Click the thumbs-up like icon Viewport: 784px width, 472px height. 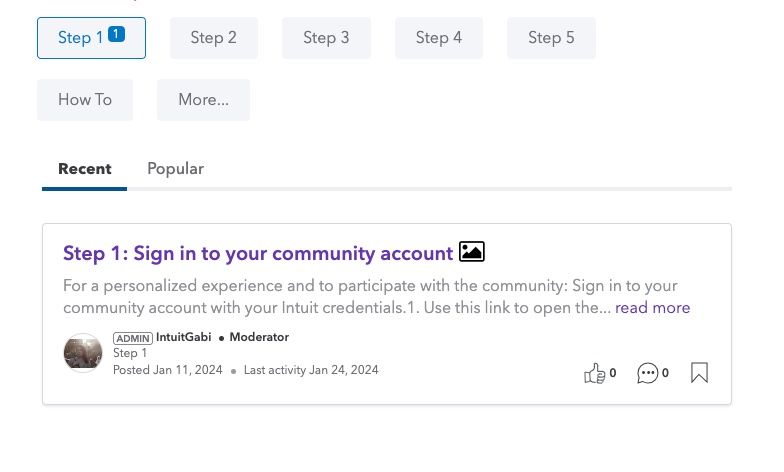click(594, 373)
